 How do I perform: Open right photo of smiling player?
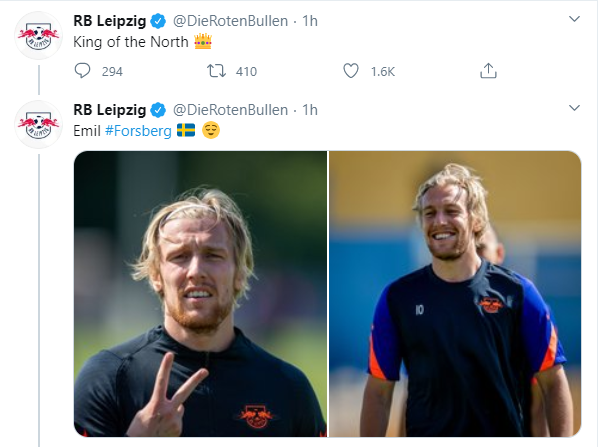[455, 293]
